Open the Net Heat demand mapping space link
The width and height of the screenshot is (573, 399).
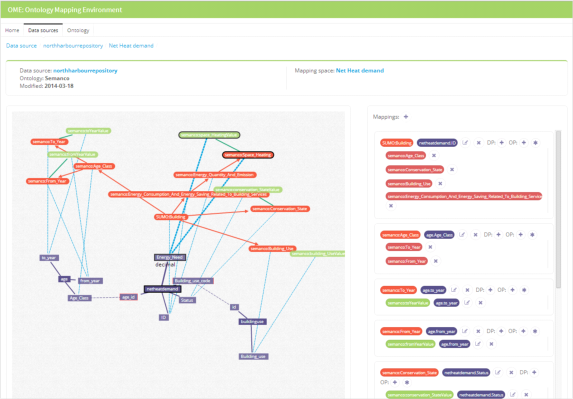point(360,71)
